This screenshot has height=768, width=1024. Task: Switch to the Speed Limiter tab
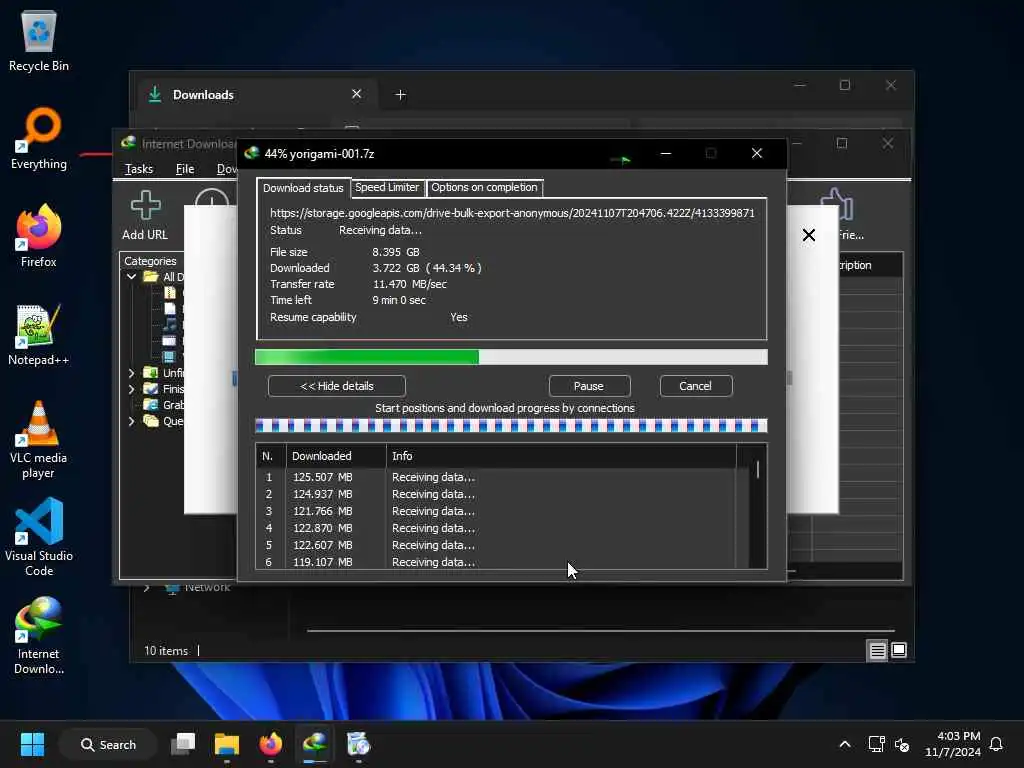coord(387,187)
